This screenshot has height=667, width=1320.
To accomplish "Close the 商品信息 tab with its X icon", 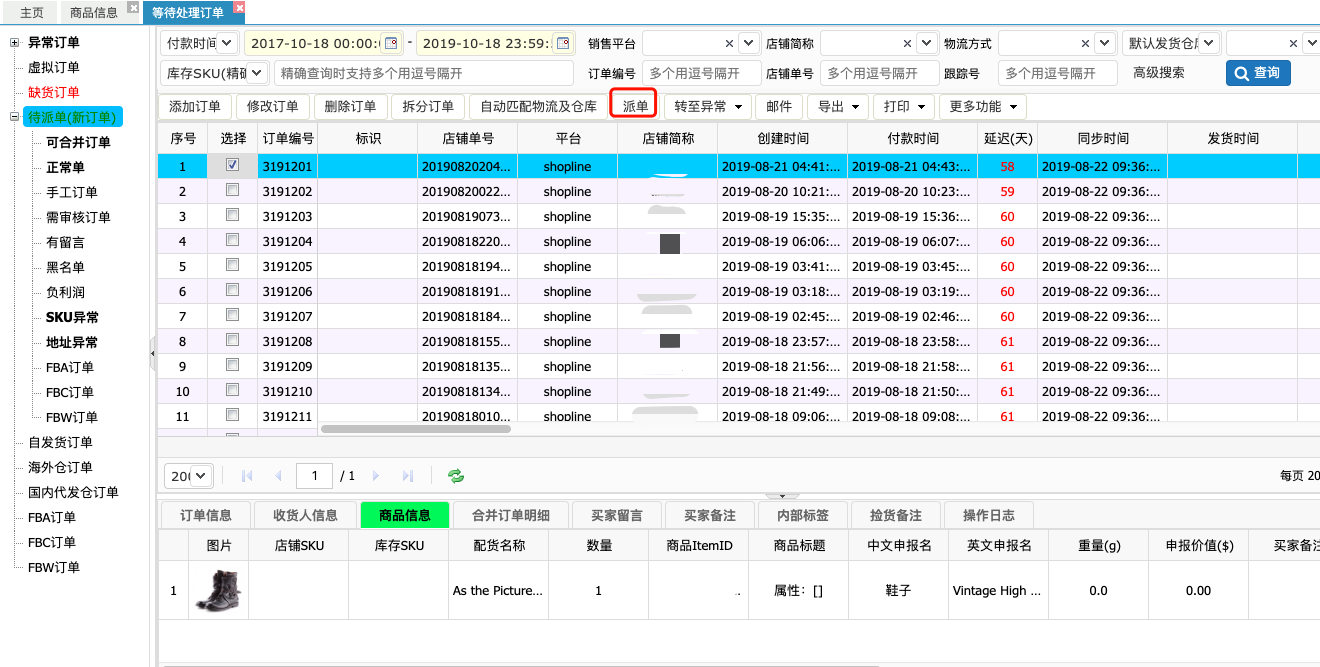I will click(133, 8).
